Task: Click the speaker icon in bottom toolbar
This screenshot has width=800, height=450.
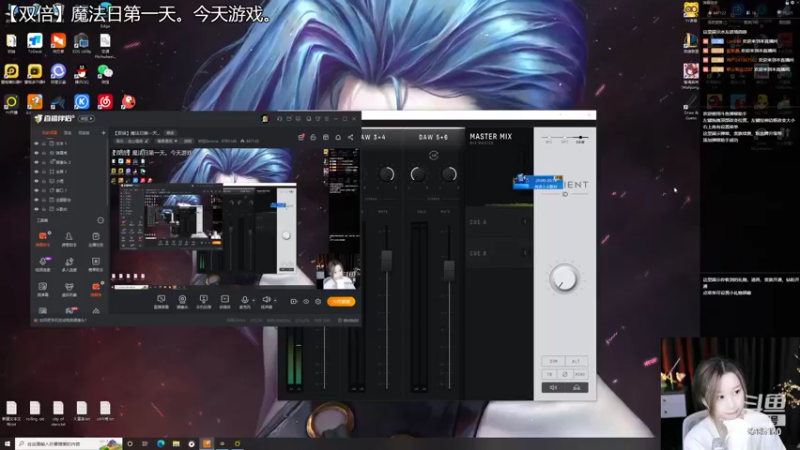Action: pyautogui.click(x=266, y=299)
